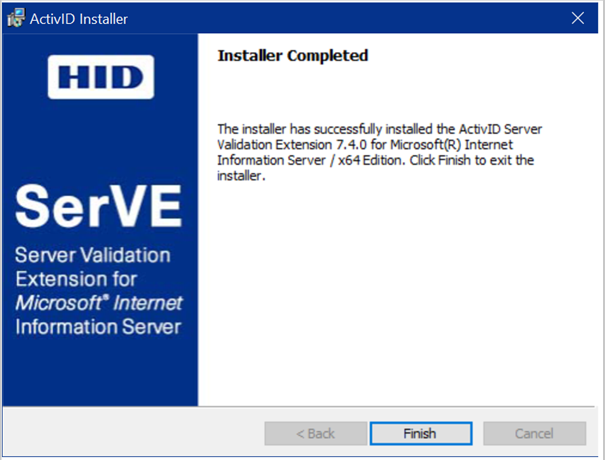Click the Extension for line in banner

click(76, 279)
